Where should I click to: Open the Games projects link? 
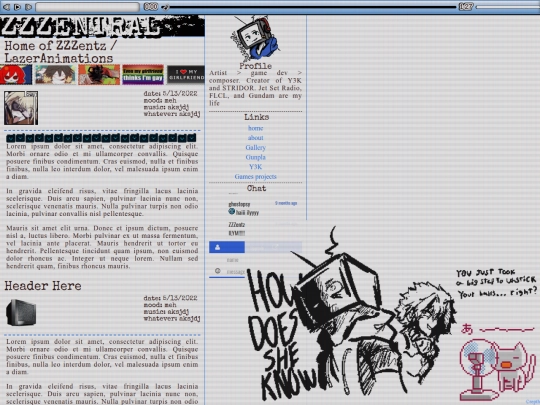pyautogui.click(x=256, y=176)
